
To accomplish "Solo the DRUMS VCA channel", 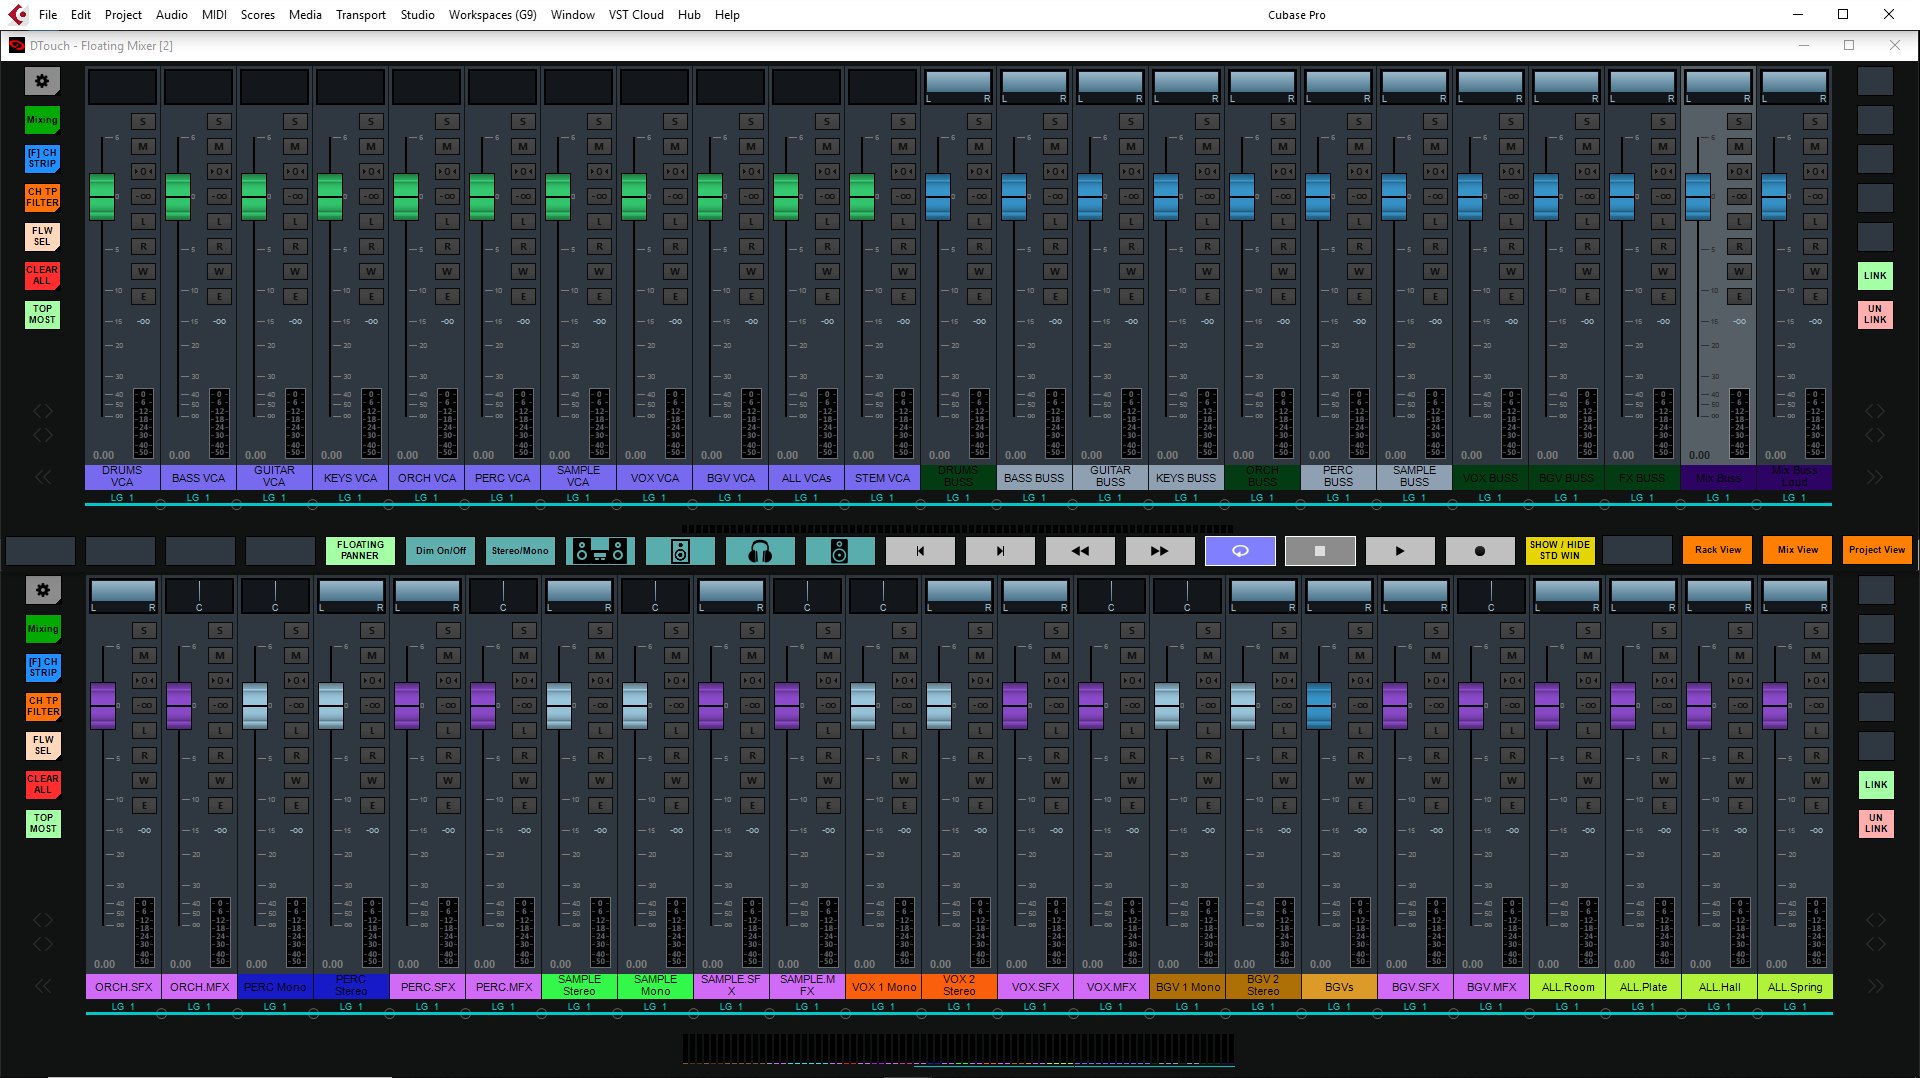I will (x=143, y=121).
